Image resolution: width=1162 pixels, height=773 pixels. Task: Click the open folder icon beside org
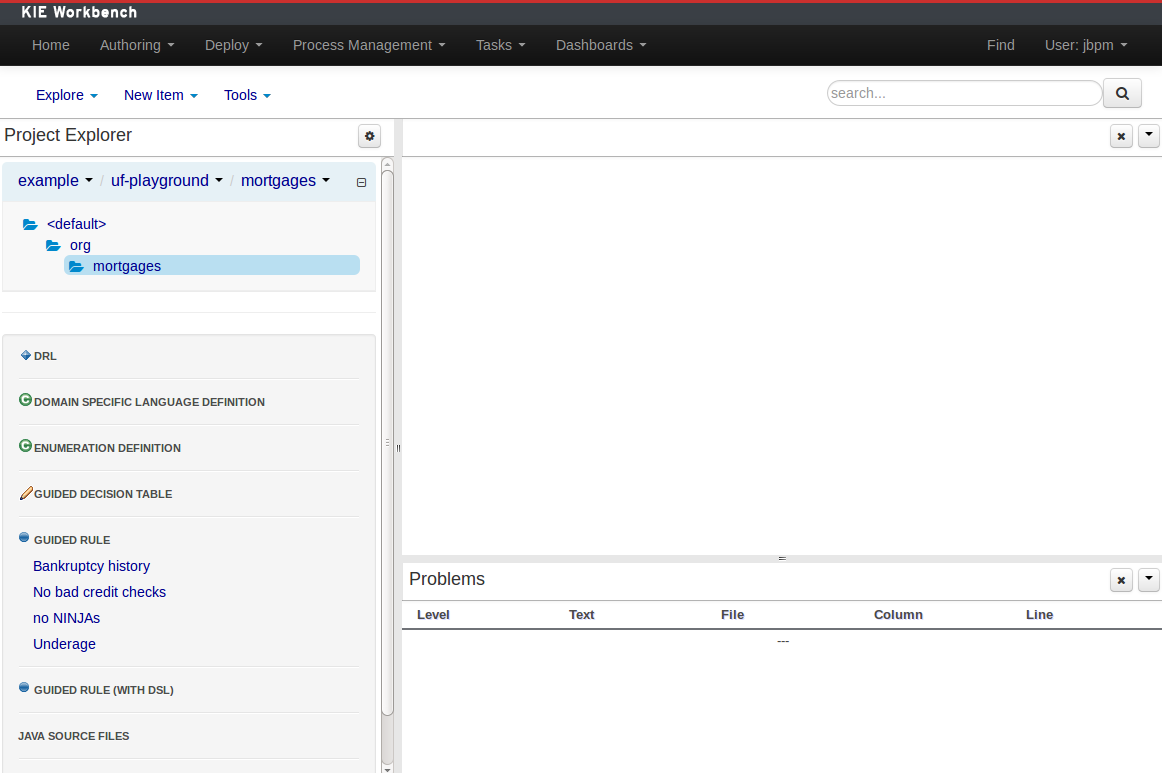[54, 245]
